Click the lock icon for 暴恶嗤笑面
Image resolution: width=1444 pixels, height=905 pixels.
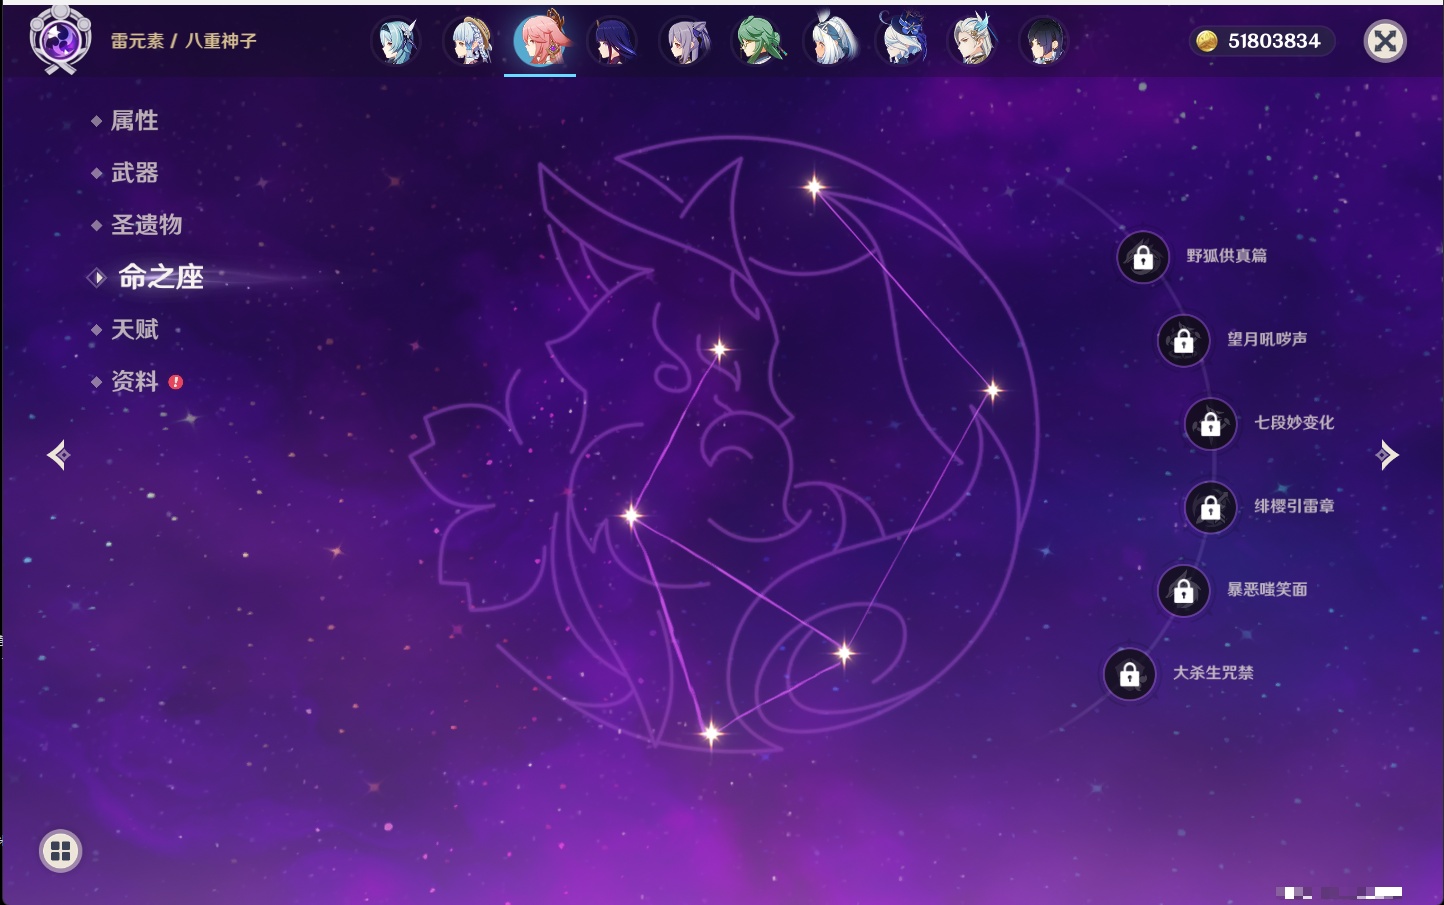pyautogui.click(x=1183, y=591)
